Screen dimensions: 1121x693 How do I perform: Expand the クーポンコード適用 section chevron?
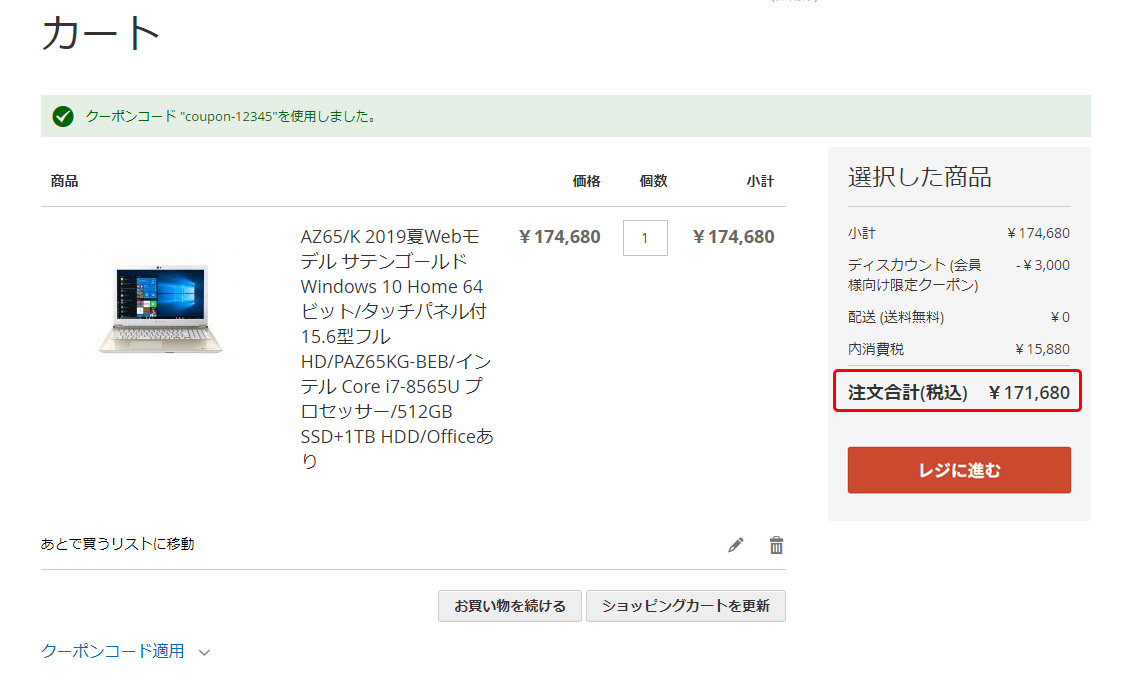tap(204, 652)
